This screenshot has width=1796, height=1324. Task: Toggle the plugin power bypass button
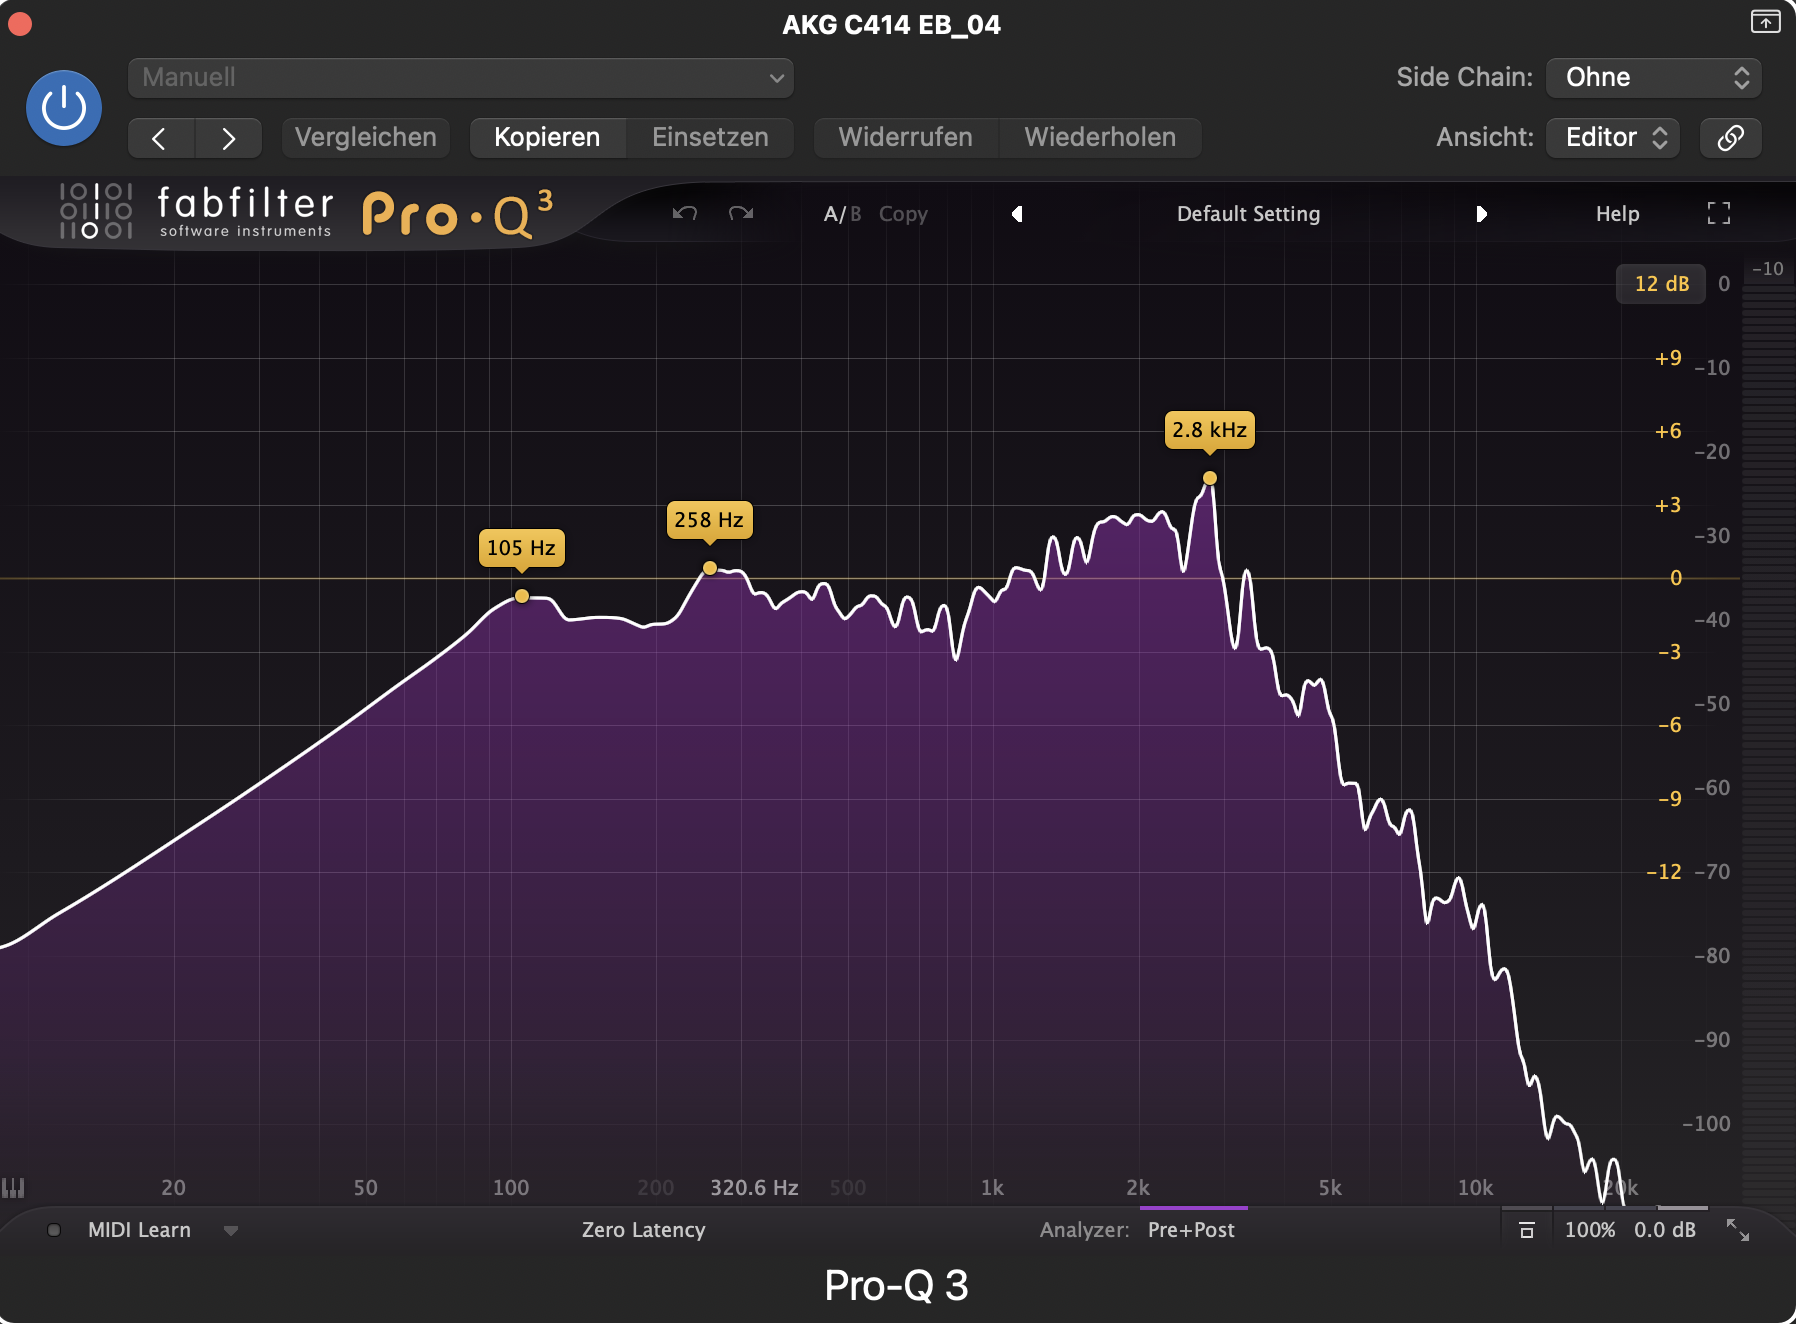coord(64,108)
